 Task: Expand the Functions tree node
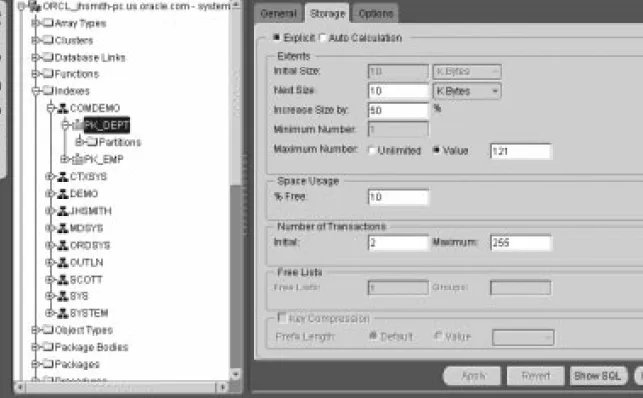[x=35, y=74]
